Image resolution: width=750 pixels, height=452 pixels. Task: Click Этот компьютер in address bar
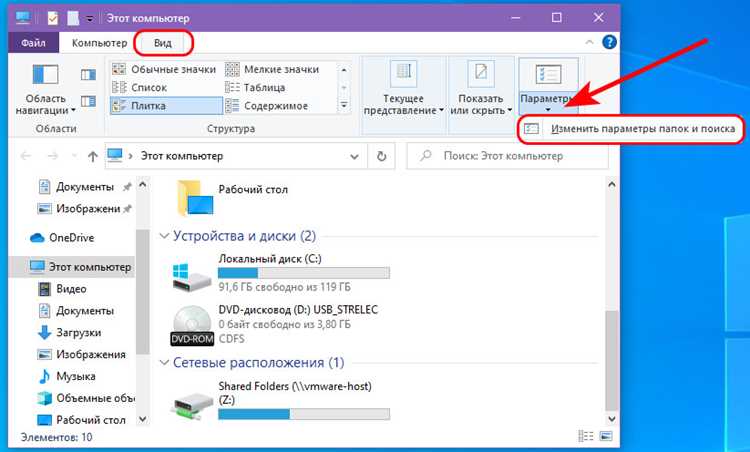tap(182, 156)
